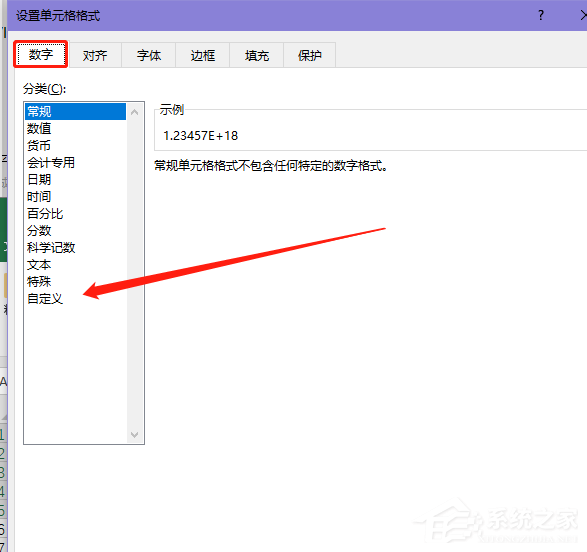Image resolution: width=587 pixels, height=552 pixels.
Task: Click the sample value 1.23457E+18
Action: click(201, 135)
